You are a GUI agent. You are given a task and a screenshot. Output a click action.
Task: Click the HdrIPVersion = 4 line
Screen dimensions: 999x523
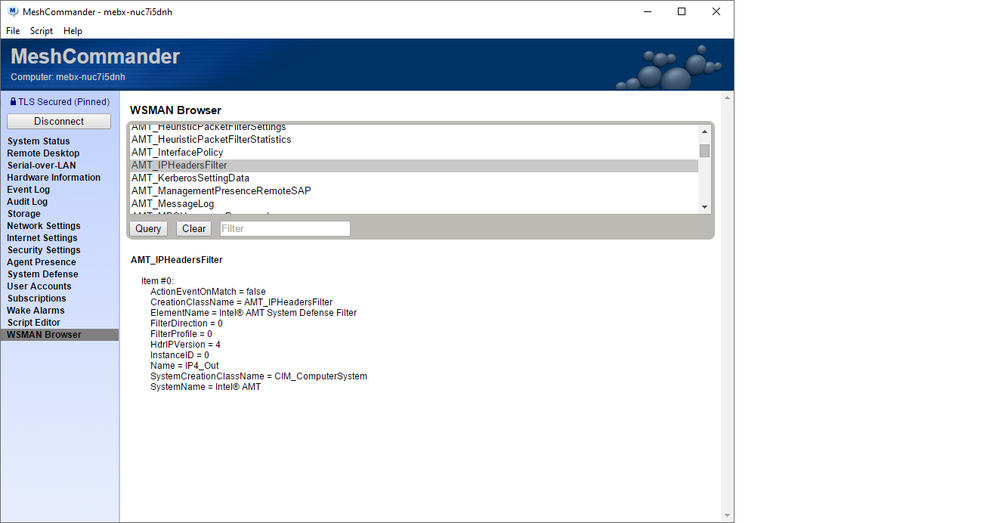pyautogui.click(x=185, y=345)
